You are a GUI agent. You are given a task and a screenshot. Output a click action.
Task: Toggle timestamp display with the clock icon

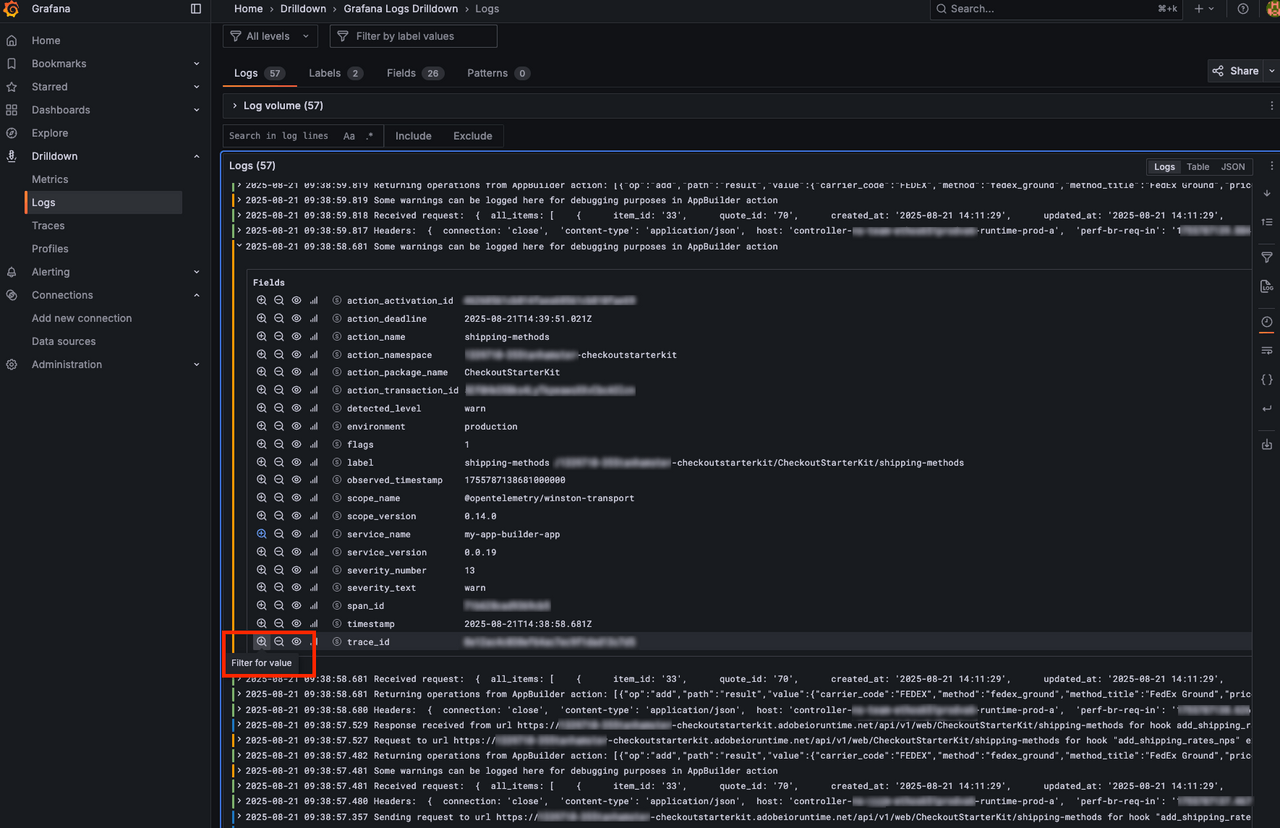[x=1266, y=321]
